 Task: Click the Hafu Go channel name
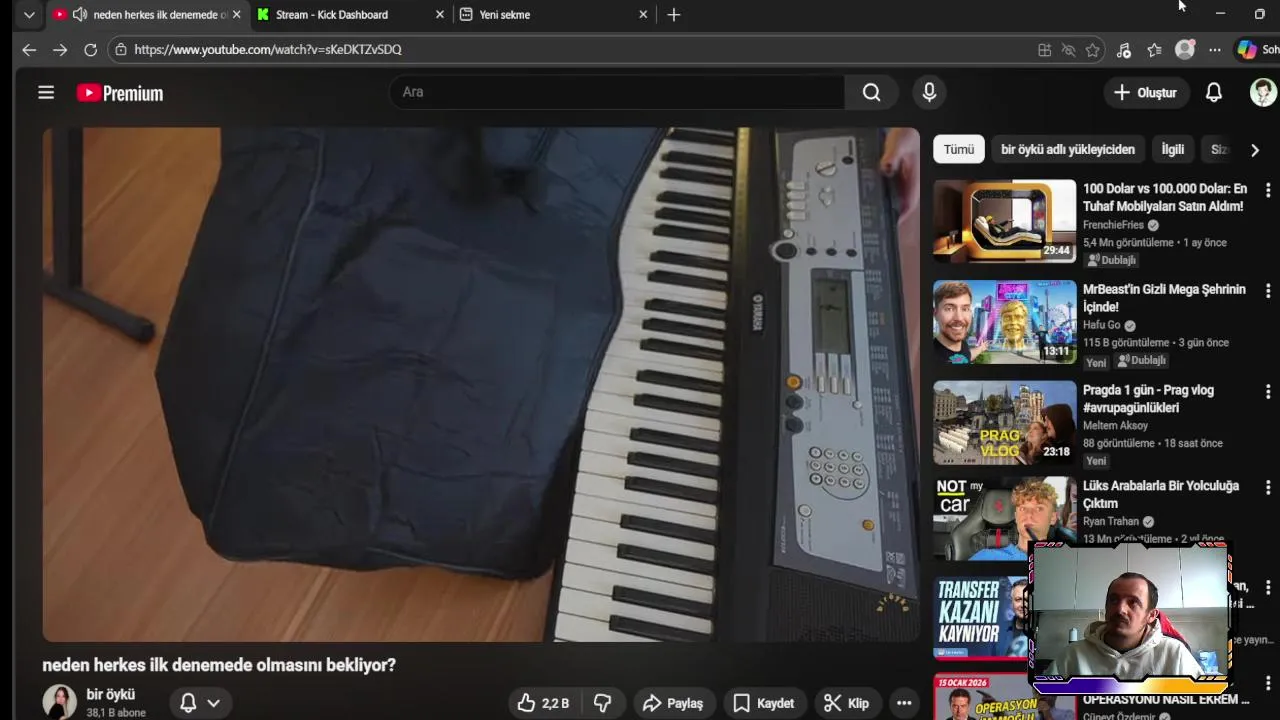pos(1101,325)
